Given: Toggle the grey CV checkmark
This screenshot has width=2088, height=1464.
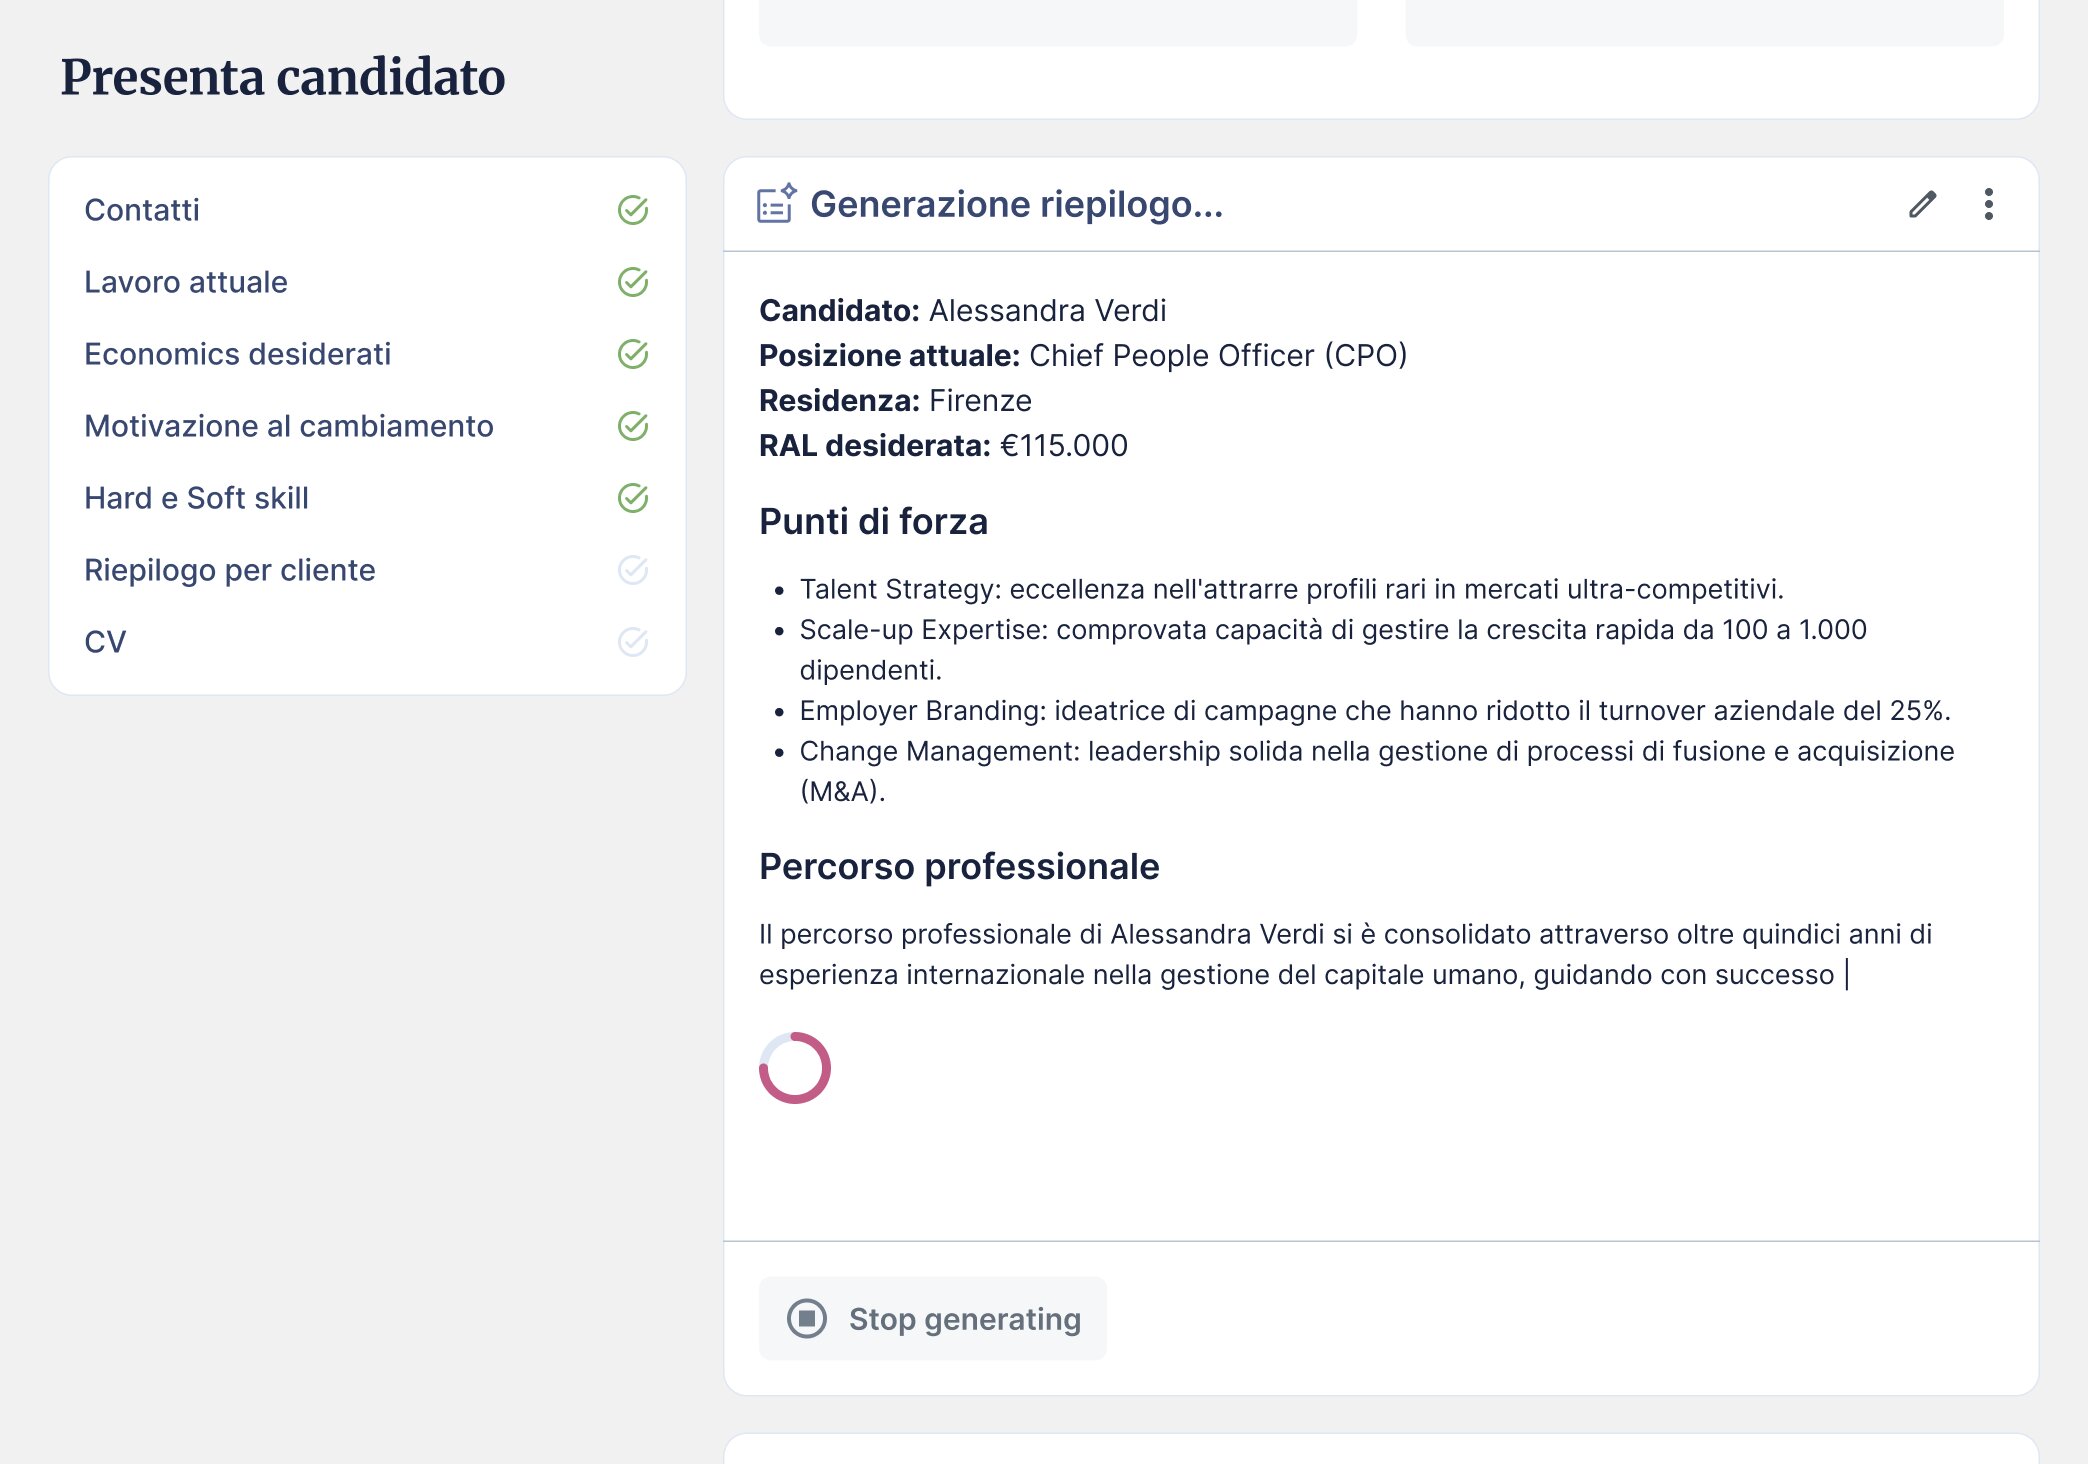Looking at the screenshot, I should (633, 642).
